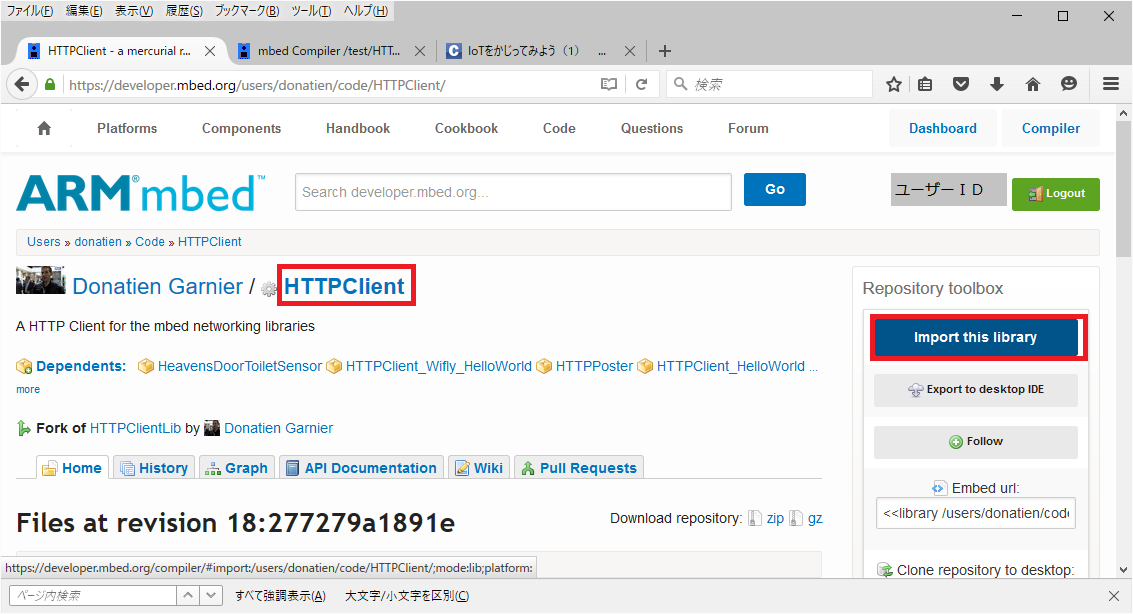Save page to Pocket icon

coord(960,85)
